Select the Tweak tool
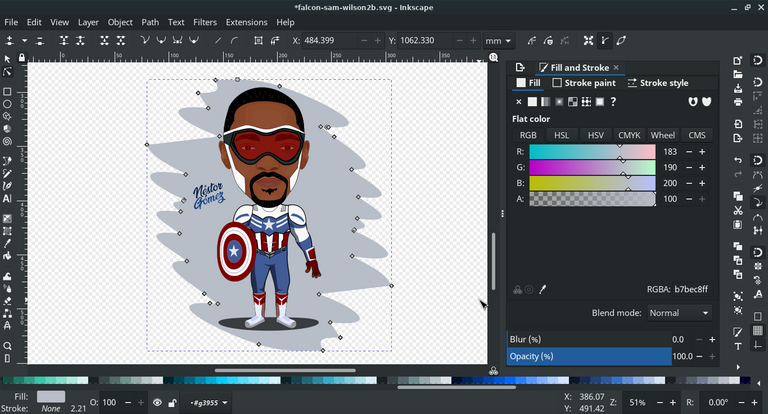The height and width of the screenshot is (414, 768). 7,276
